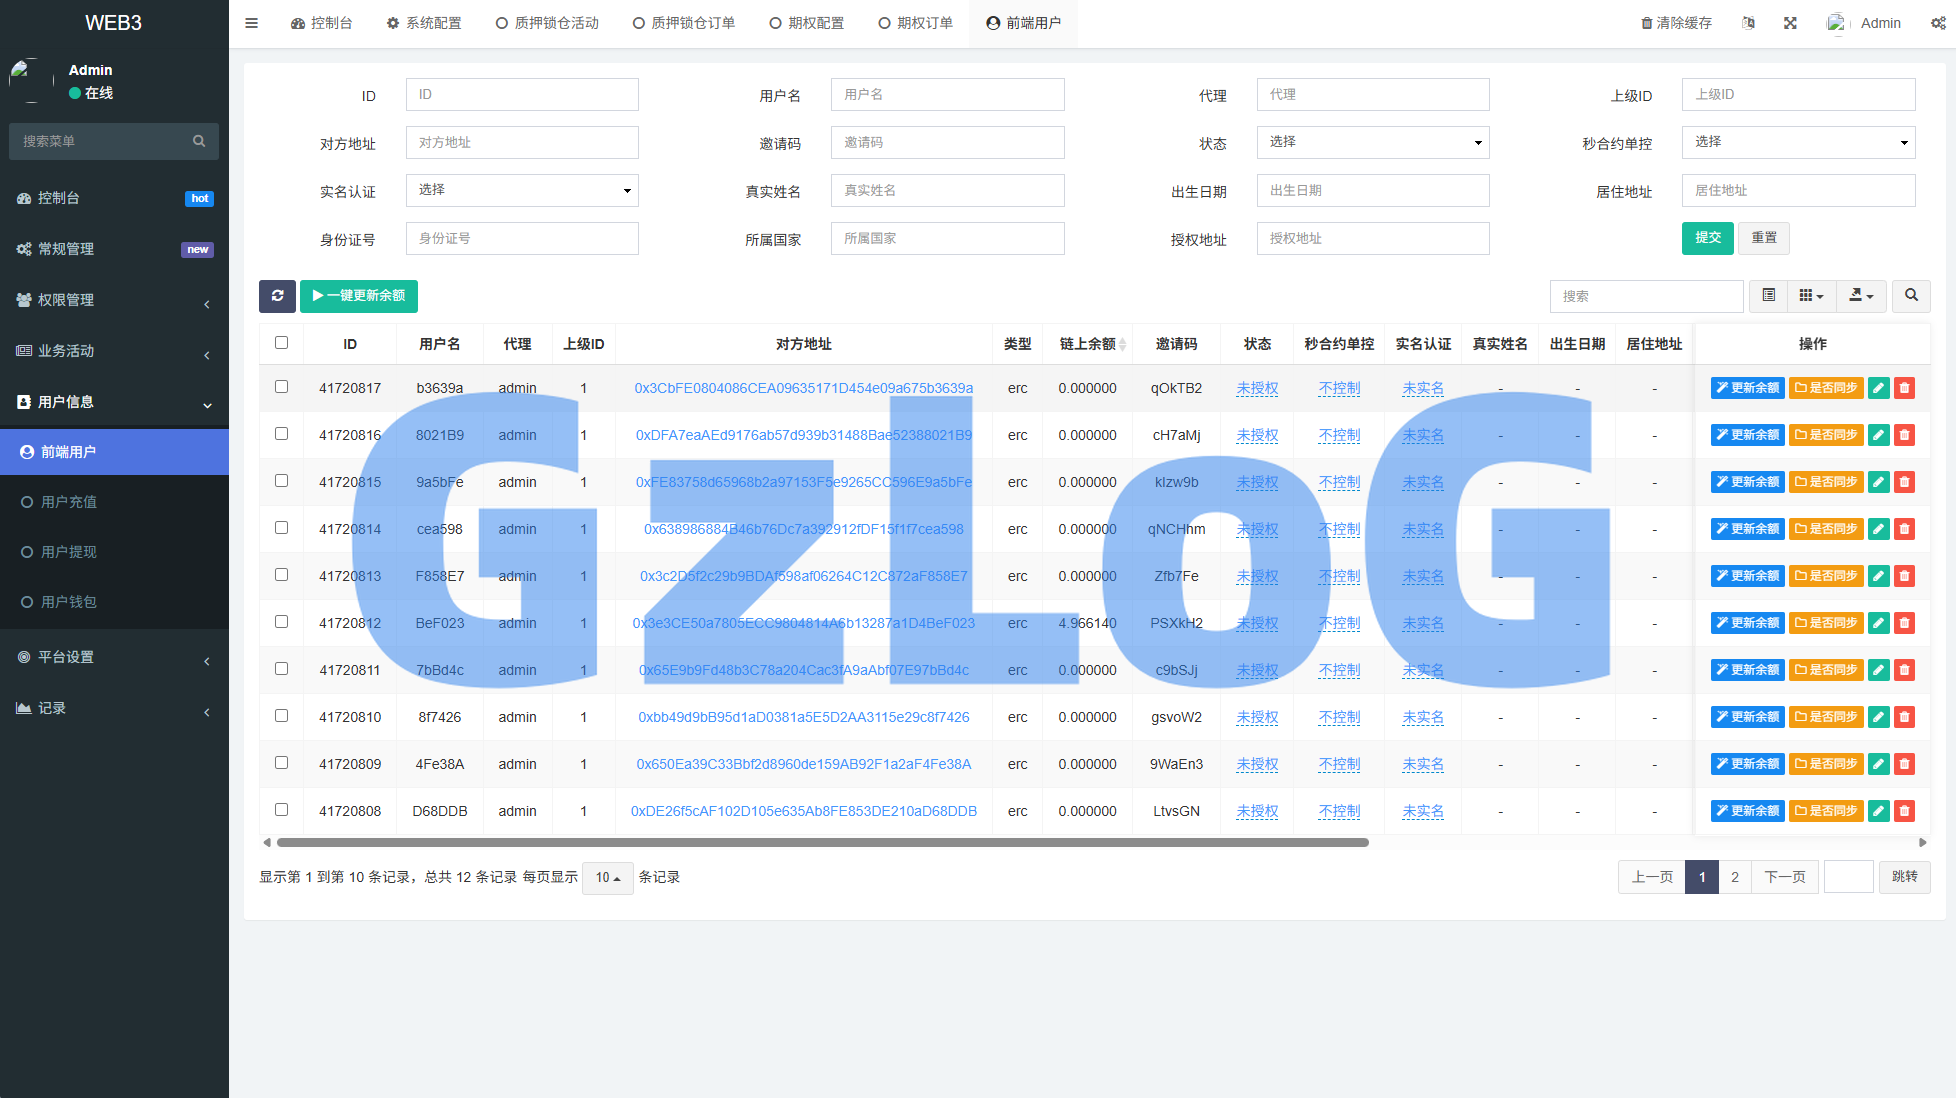
Task: Switch to the 期权配置 tab
Action: (x=807, y=23)
